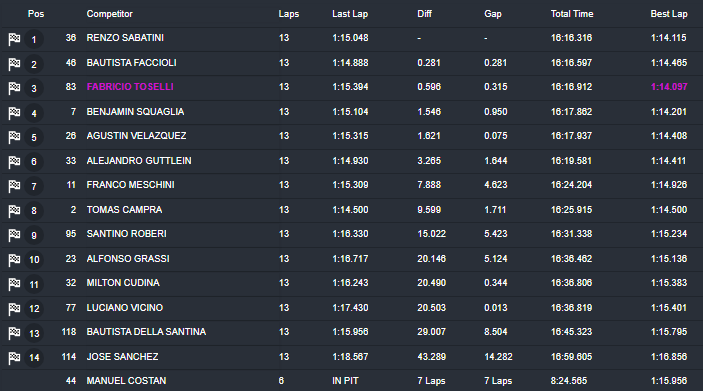Image resolution: width=703 pixels, height=391 pixels.
Task: Select competitor SANTINO ROBERI
Action: [126, 234]
